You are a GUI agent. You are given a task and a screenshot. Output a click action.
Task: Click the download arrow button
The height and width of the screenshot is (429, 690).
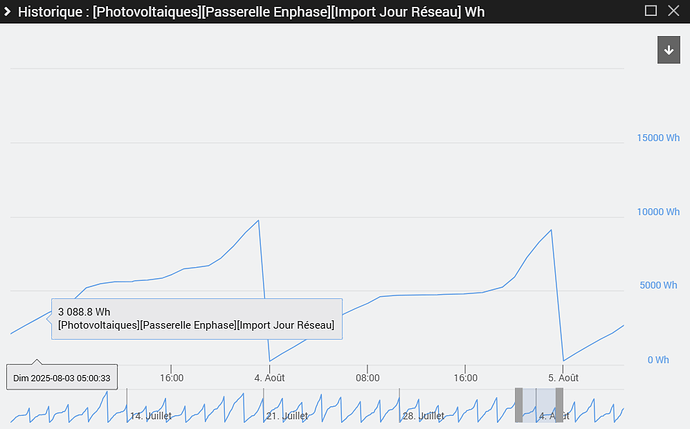(x=668, y=50)
